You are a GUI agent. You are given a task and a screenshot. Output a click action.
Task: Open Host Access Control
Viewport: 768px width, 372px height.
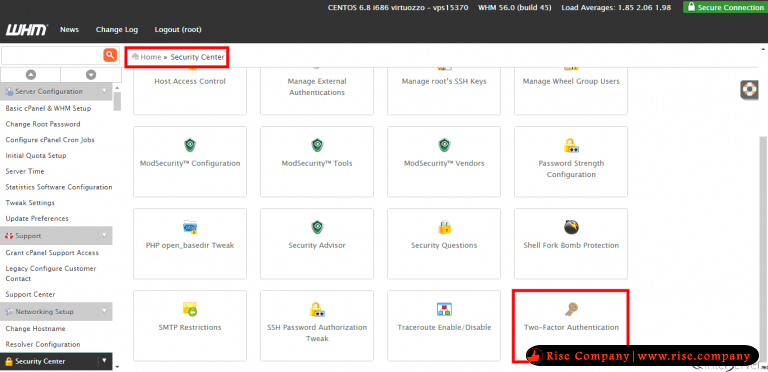[x=190, y=81]
